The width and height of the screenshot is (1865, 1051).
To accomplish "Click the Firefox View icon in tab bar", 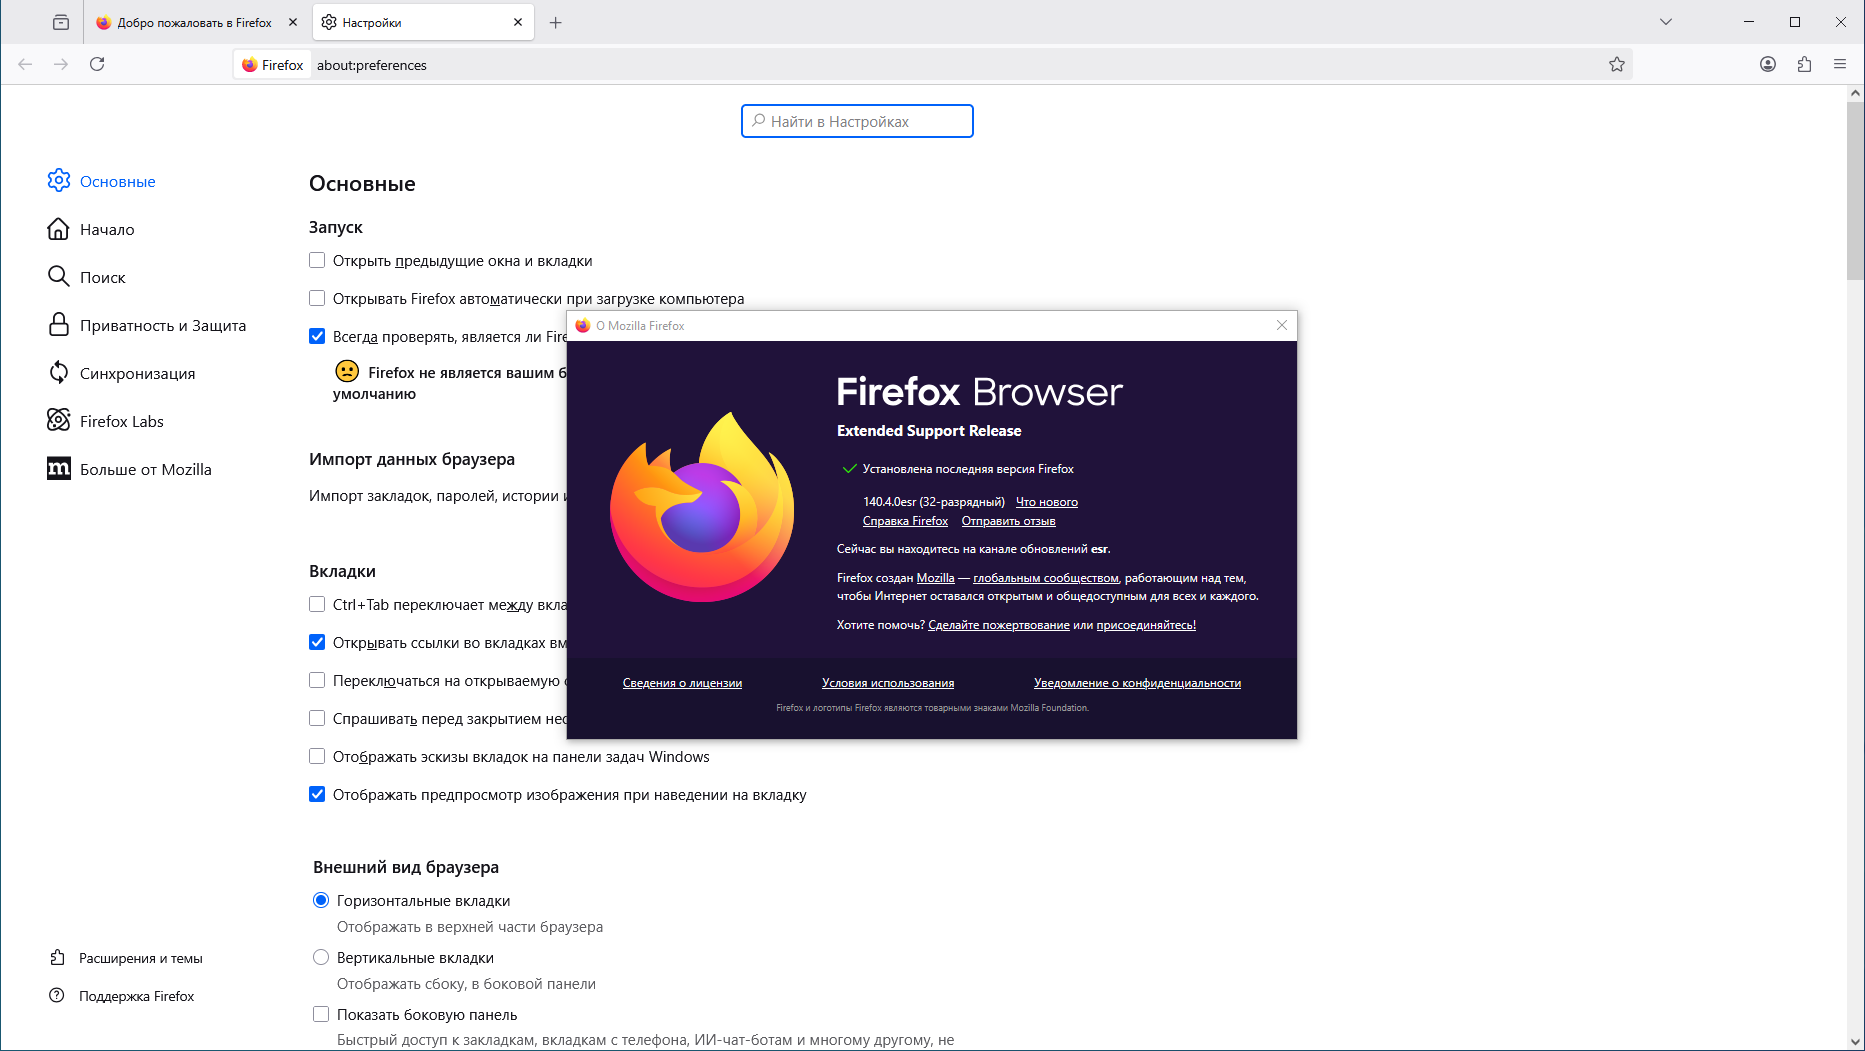I will [61, 22].
